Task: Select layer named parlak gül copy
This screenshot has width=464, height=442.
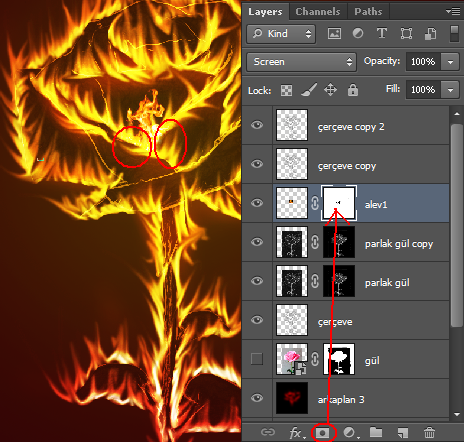Action: click(399, 244)
